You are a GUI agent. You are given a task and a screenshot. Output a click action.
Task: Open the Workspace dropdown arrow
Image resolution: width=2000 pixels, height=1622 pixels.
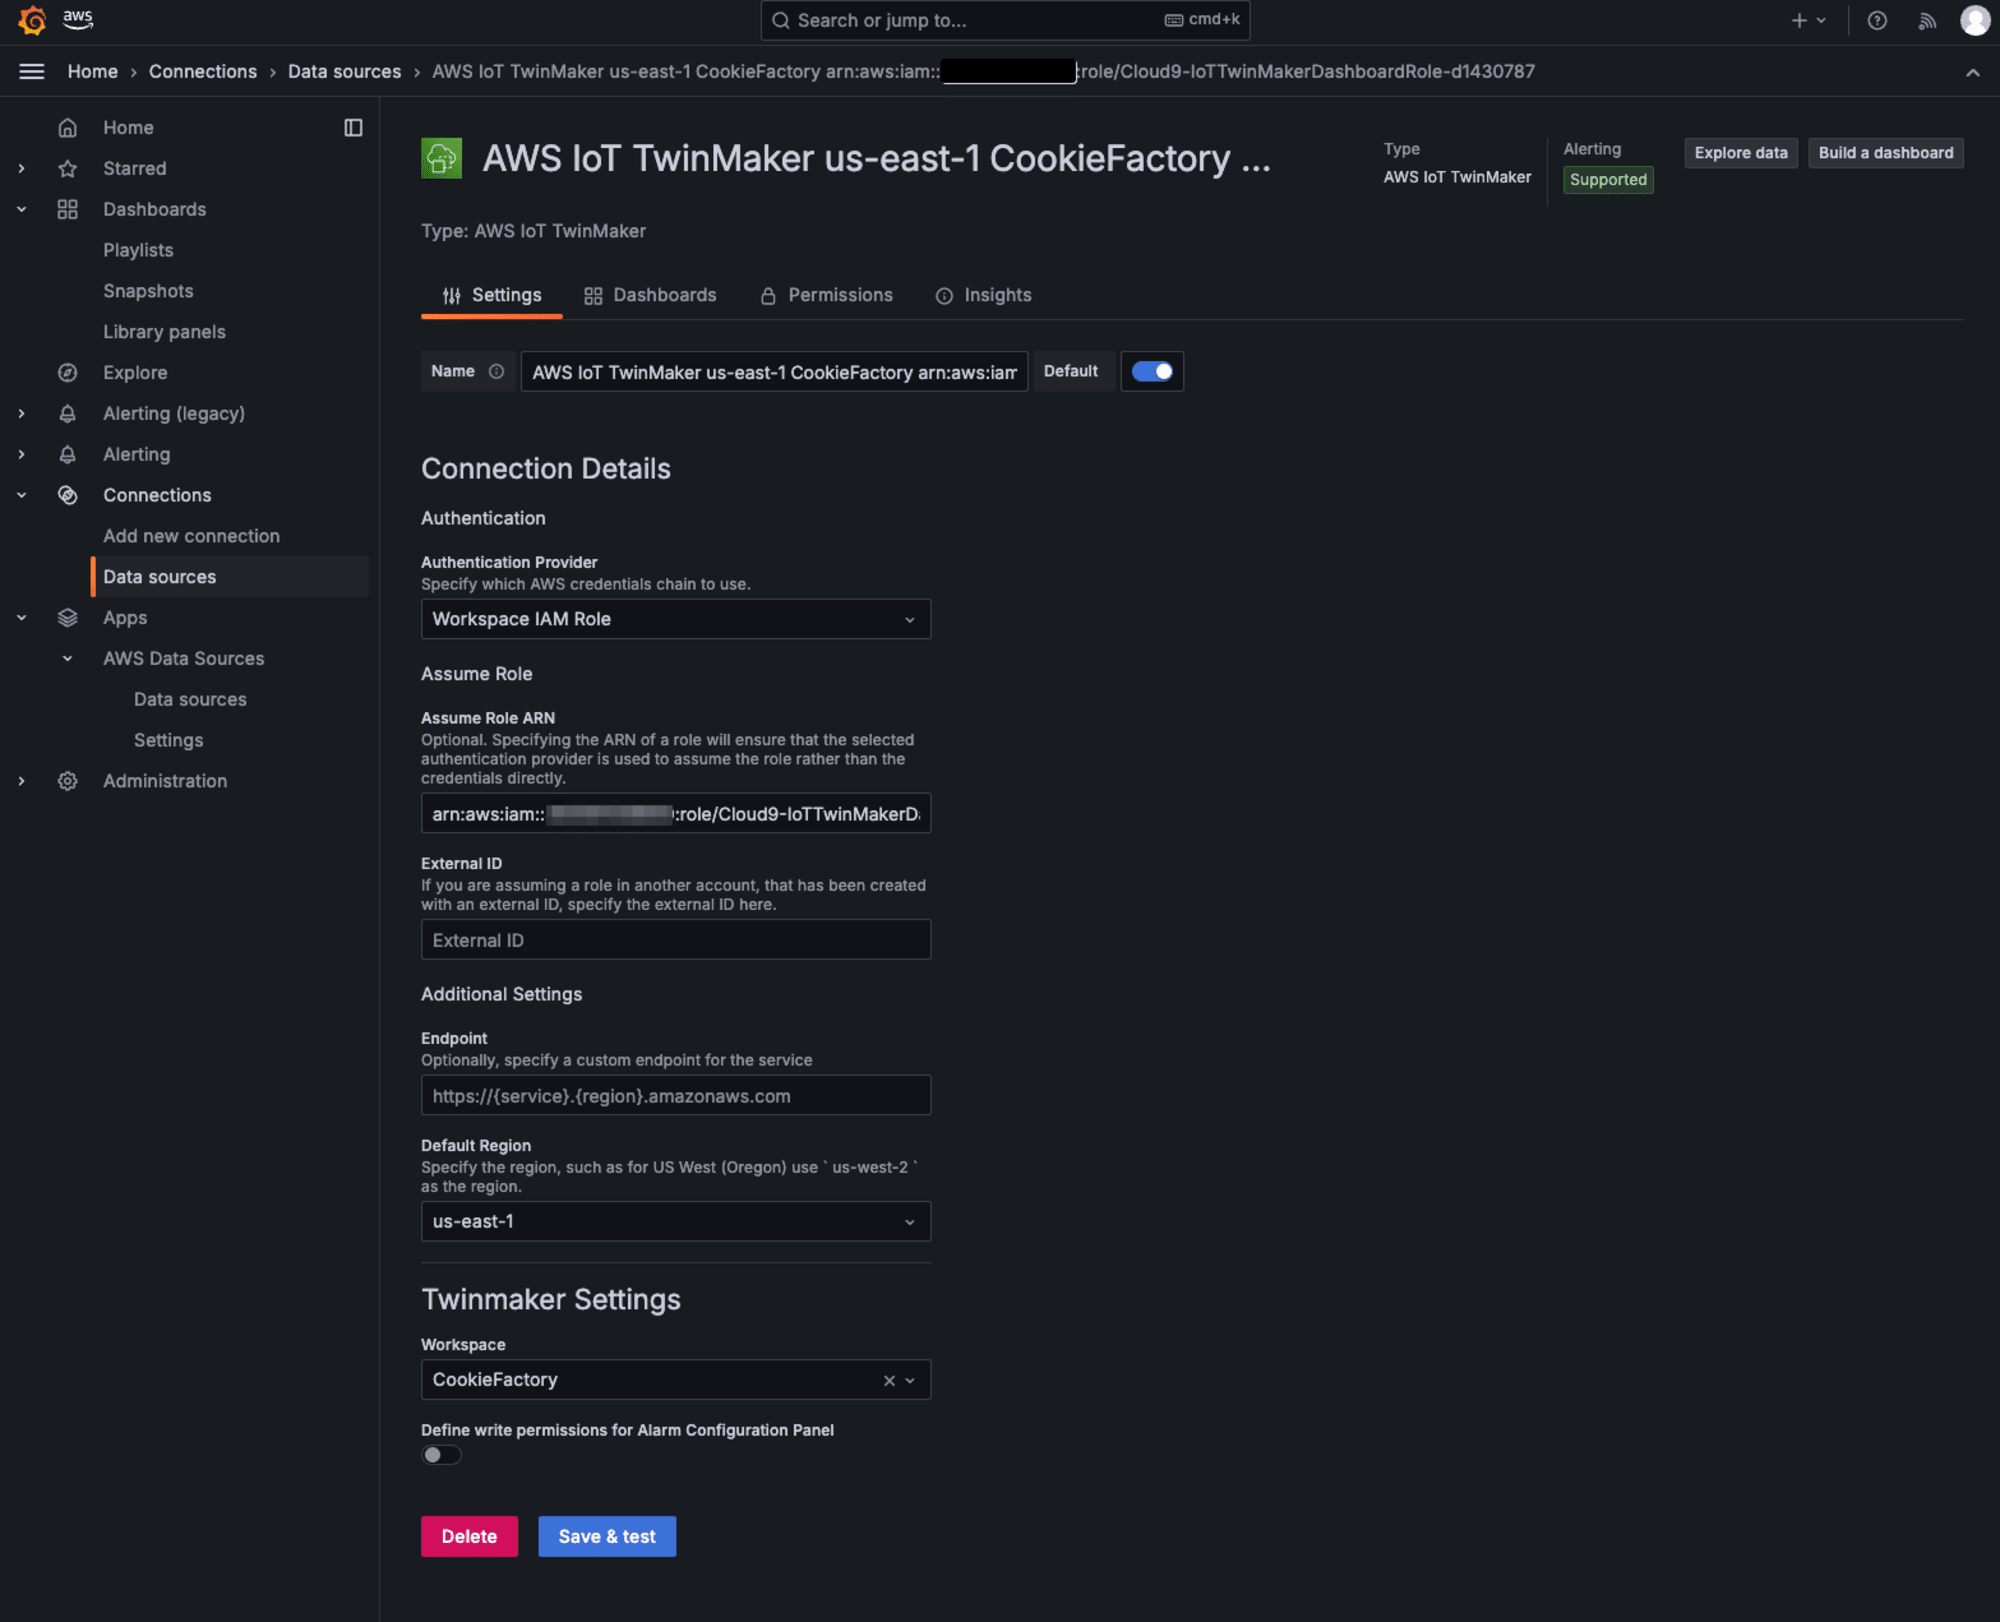910,1380
